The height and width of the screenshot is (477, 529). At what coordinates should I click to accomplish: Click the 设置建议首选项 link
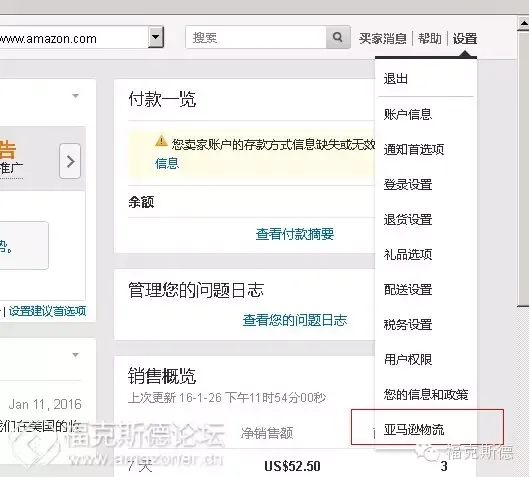pos(48,311)
